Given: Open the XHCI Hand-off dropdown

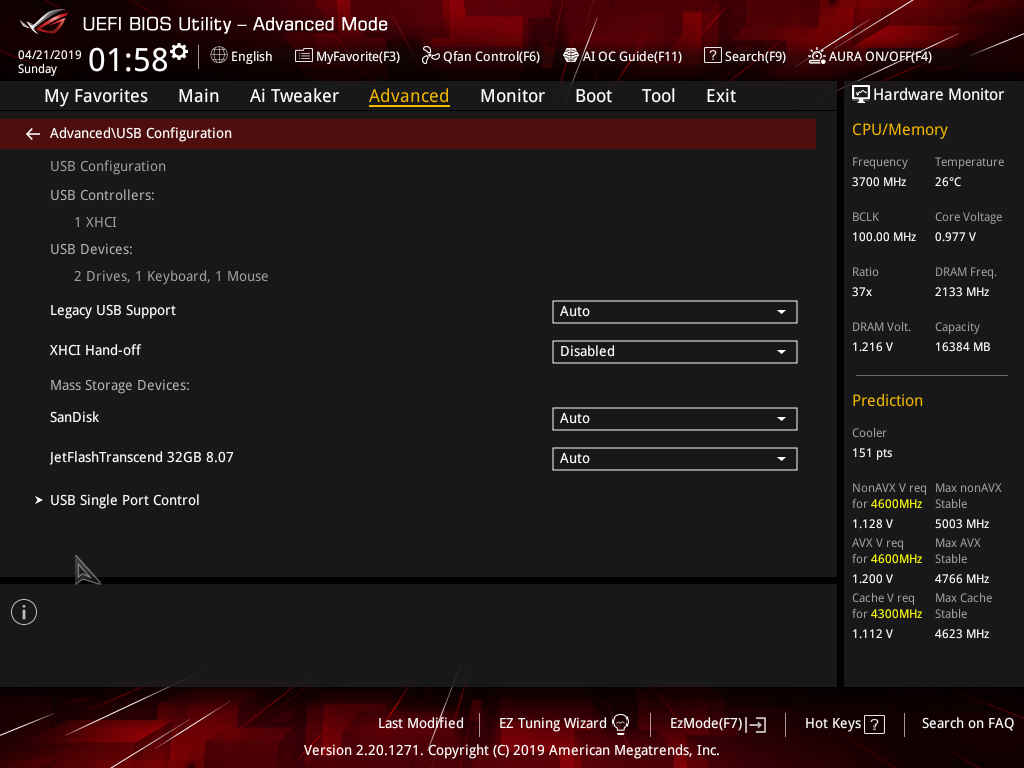Looking at the screenshot, I should [674, 352].
